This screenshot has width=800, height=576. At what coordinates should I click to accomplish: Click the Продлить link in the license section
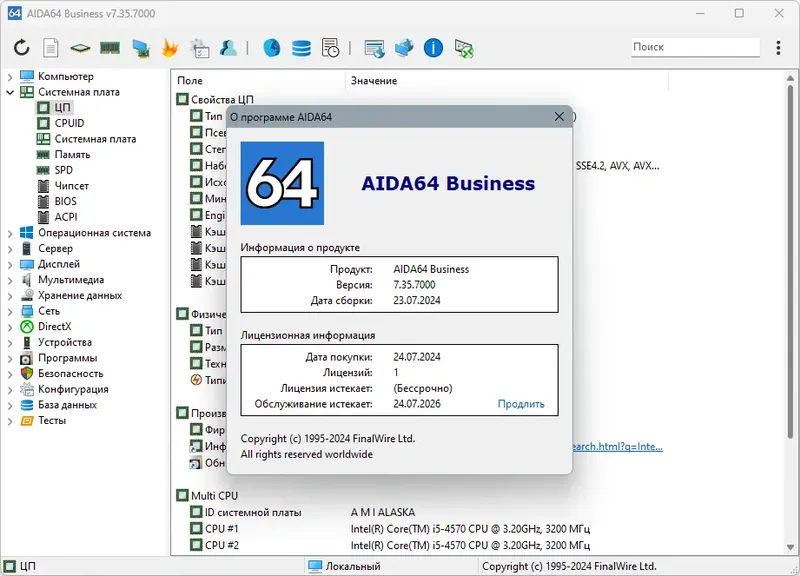(521, 403)
